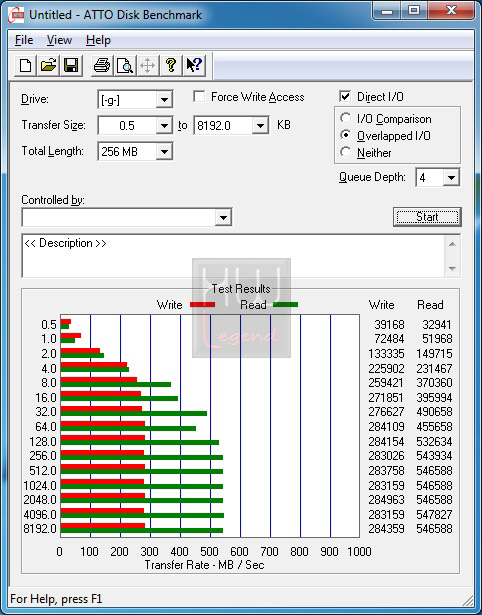Image resolution: width=482 pixels, height=615 pixels.
Task: Click the red write bar for 0.5
Action: (66, 322)
